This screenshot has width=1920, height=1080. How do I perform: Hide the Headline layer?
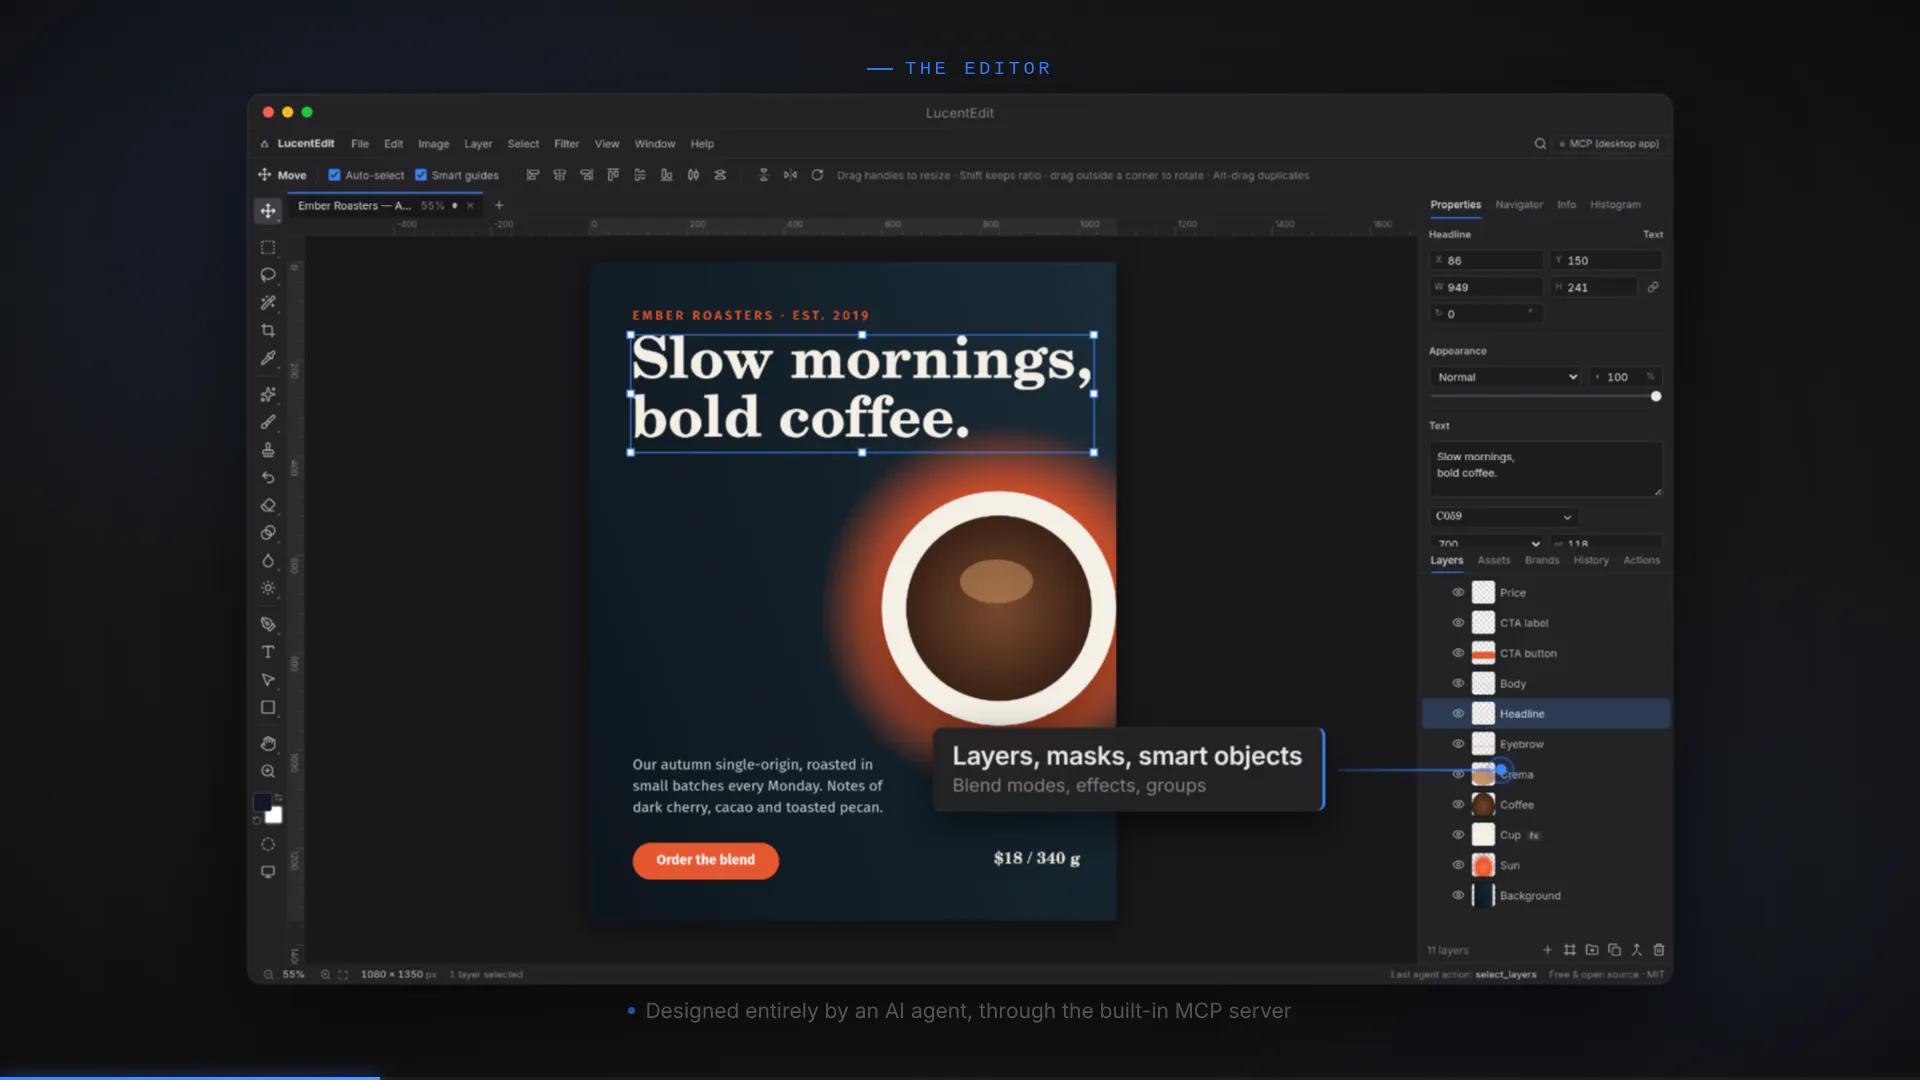[x=1458, y=714]
